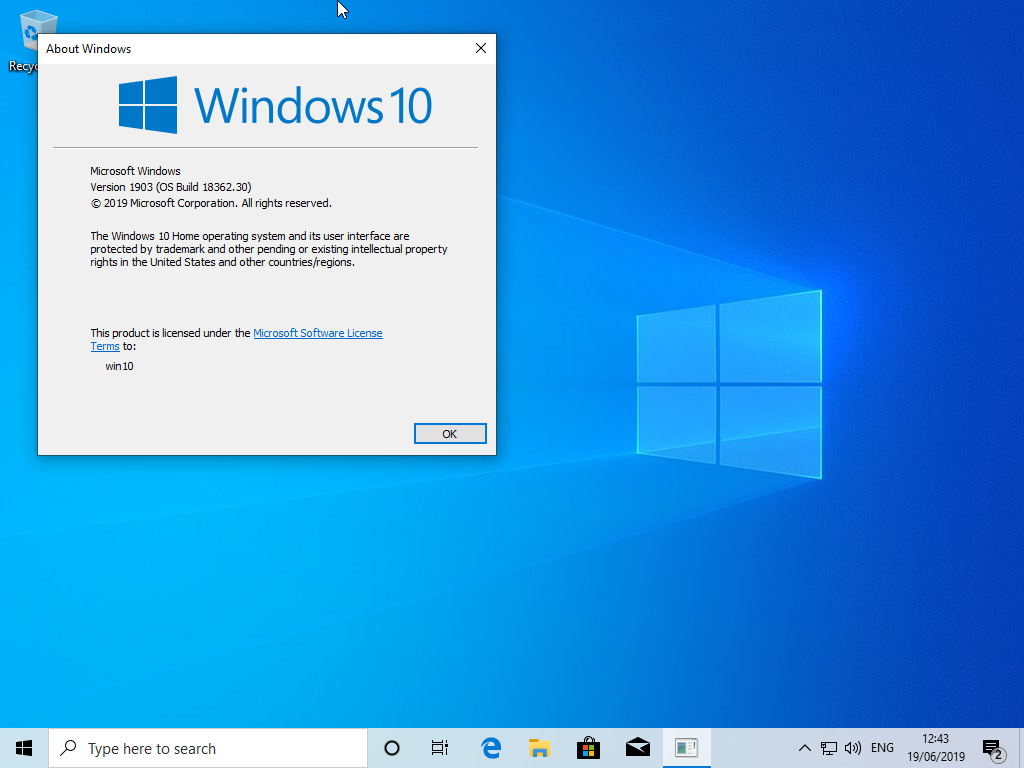Launch Microsoft Edge from taskbar
The width and height of the screenshot is (1024, 768).
point(490,748)
